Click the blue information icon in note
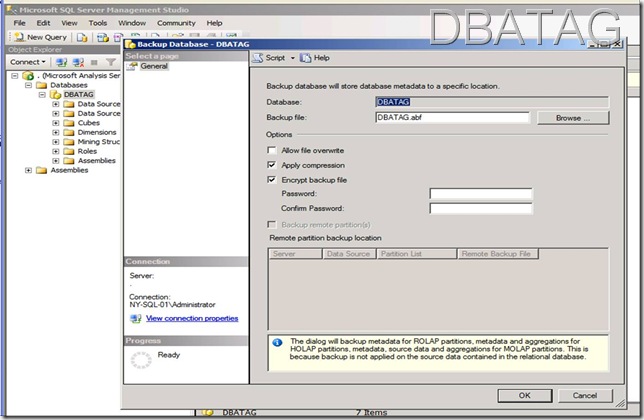 [x=277, y=342]
